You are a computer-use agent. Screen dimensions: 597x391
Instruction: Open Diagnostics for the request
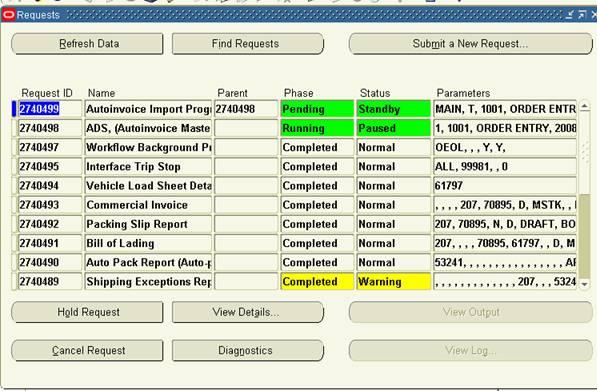click(x=247, y=351)
